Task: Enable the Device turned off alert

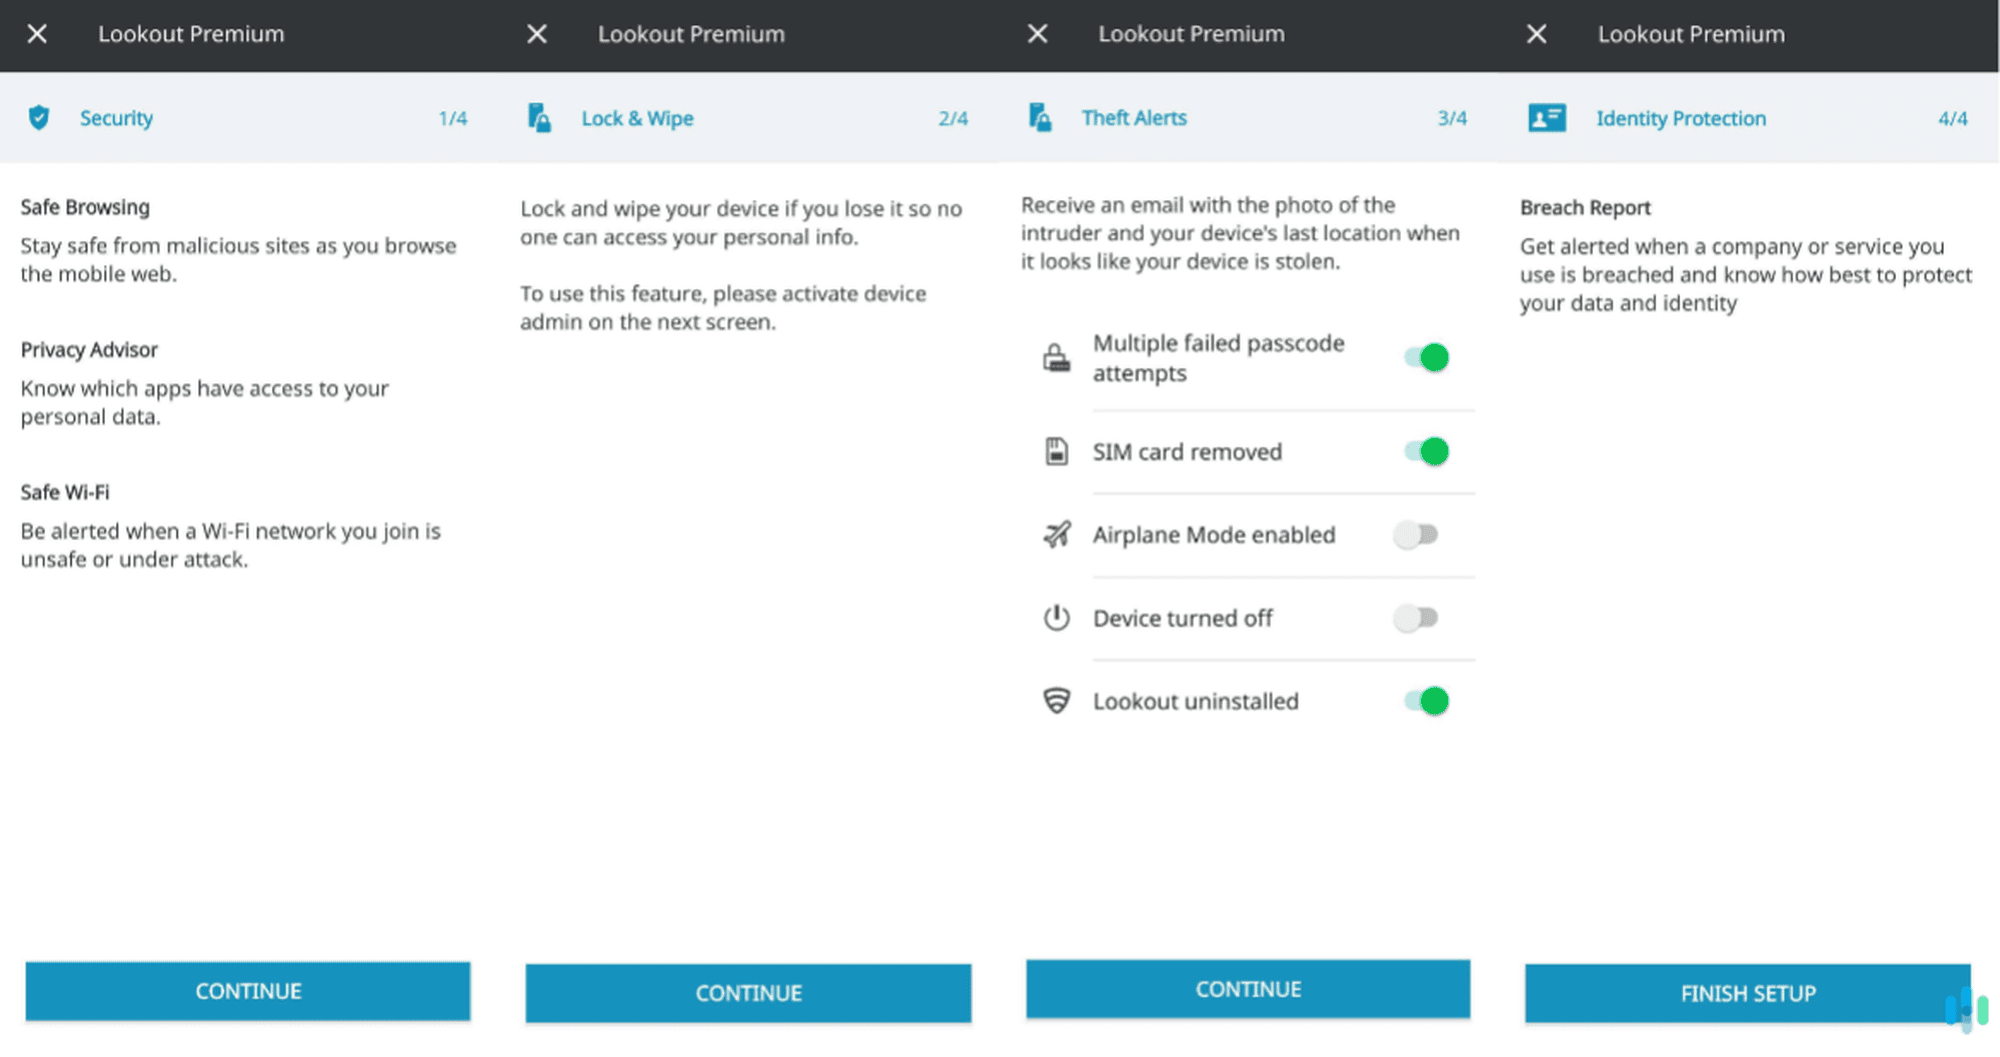Action: 1416,618
